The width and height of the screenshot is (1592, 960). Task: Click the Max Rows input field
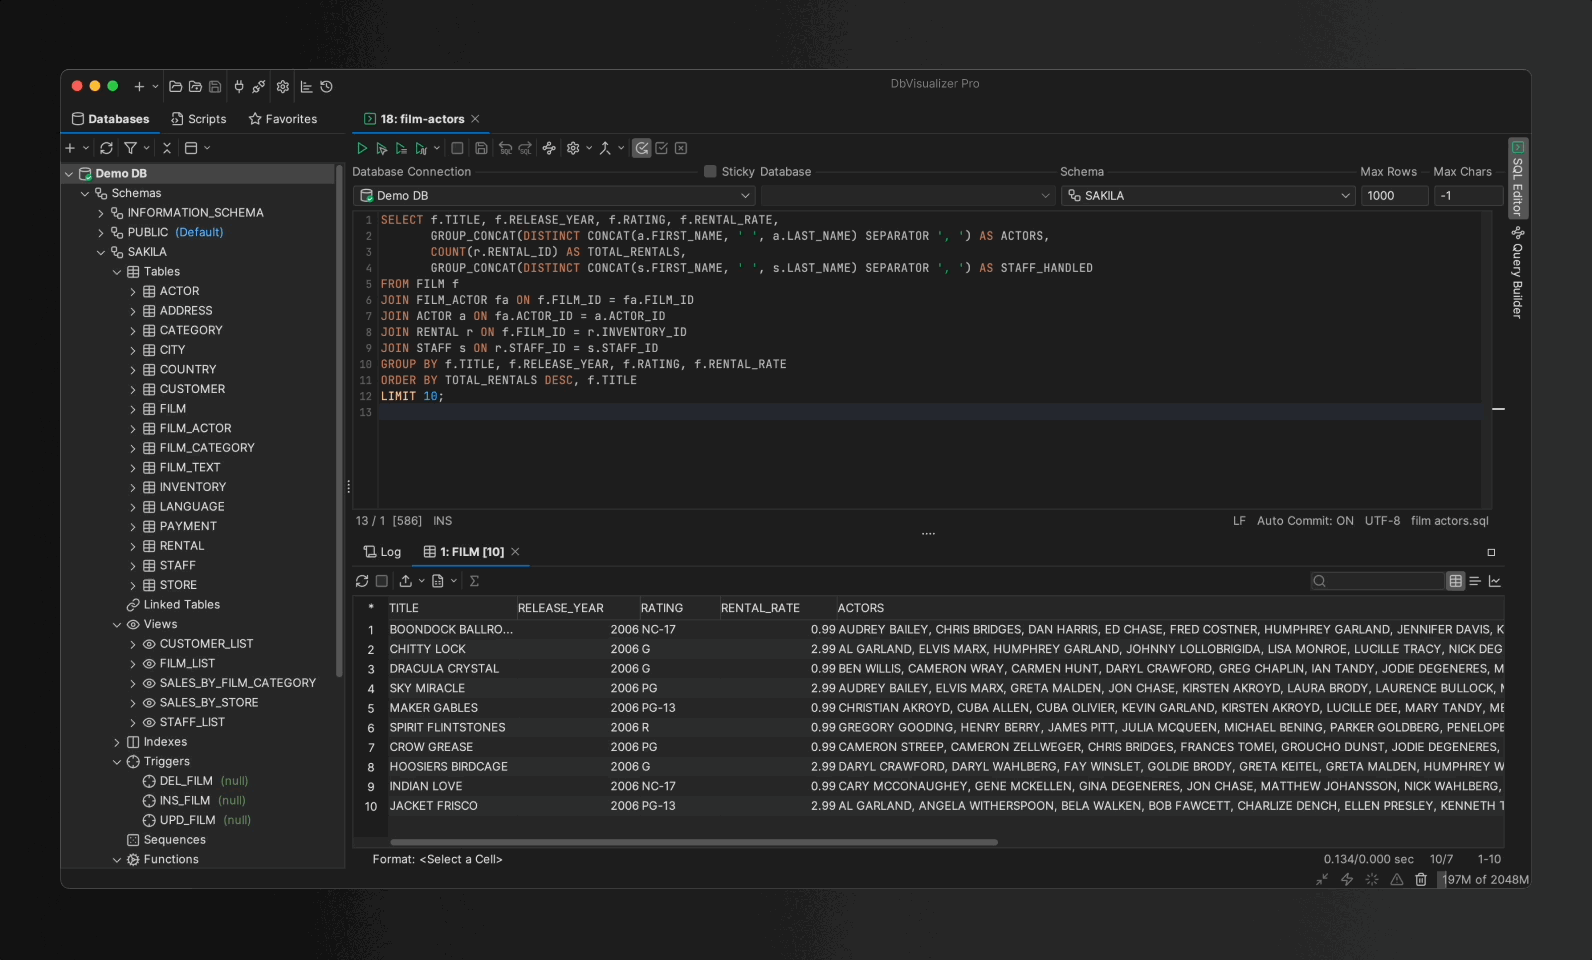1393,196
